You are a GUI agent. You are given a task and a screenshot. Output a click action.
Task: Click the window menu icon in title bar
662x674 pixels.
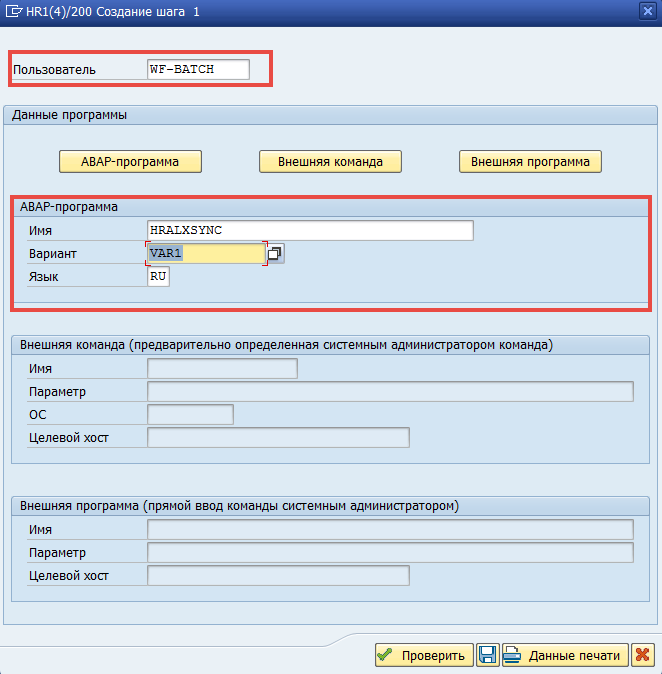click(x=13, y=11)
